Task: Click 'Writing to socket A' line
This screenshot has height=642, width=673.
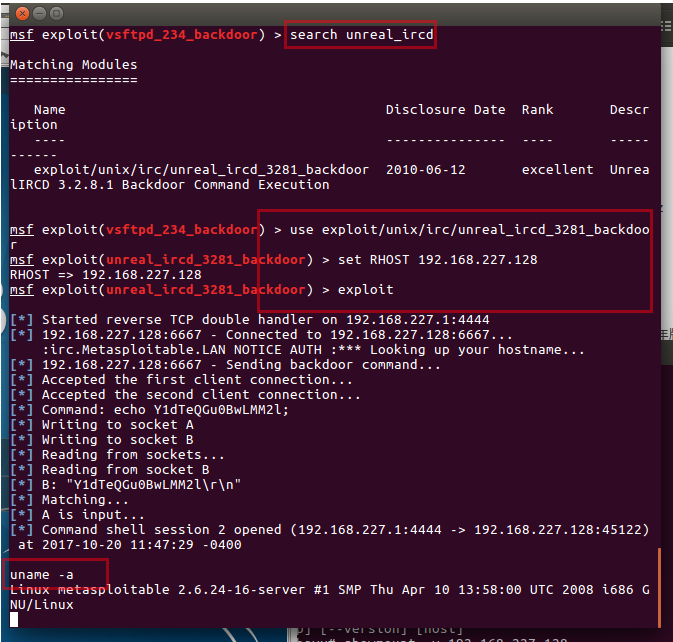Action: click(x=102, y=425)
